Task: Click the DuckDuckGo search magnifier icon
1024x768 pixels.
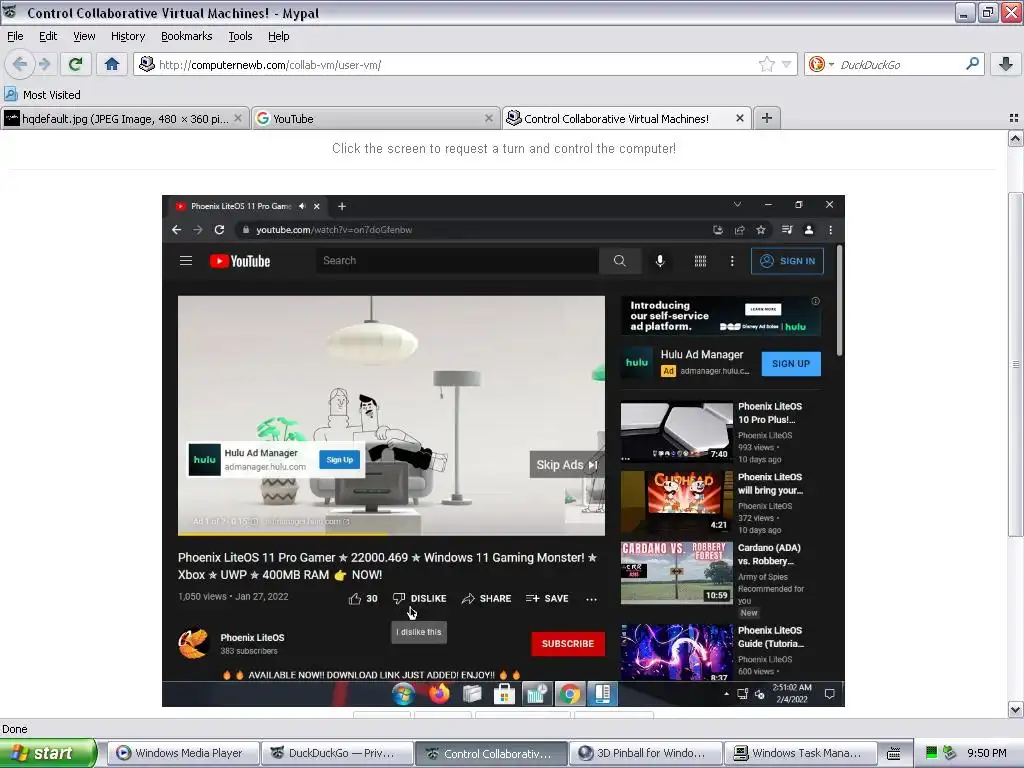Action: pyautogui.click(x=972, y=64)
